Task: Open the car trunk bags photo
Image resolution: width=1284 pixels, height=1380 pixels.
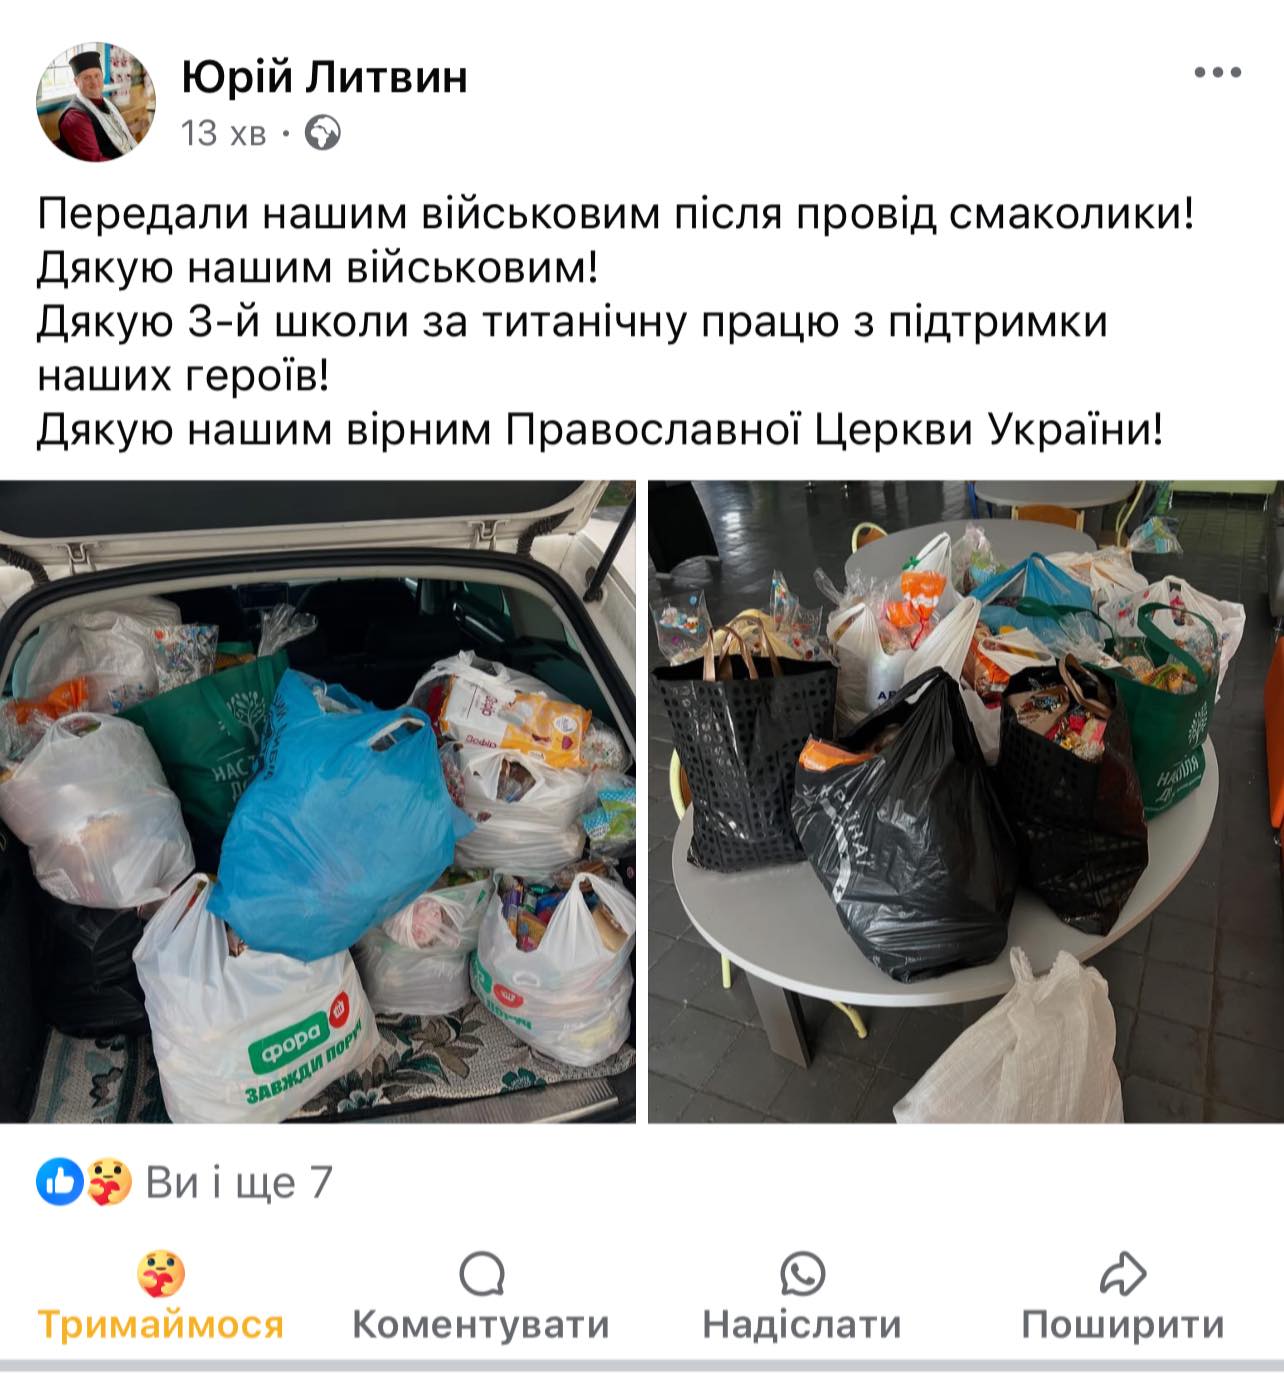Action: 318,801
